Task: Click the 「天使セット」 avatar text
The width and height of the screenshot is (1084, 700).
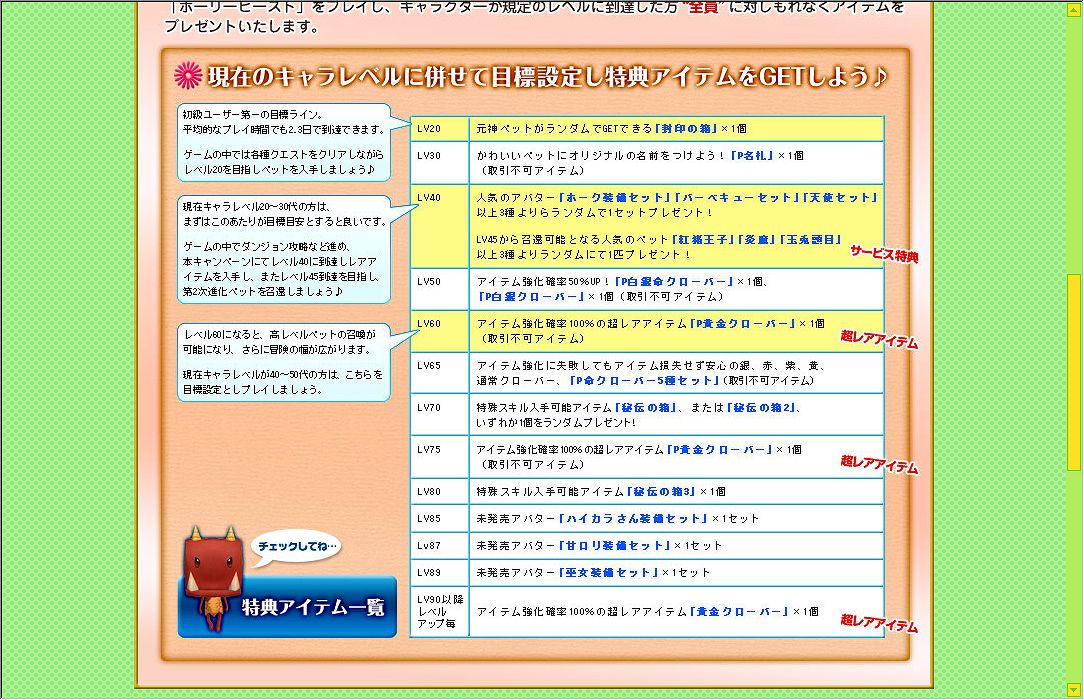Action: coord(840,198)
